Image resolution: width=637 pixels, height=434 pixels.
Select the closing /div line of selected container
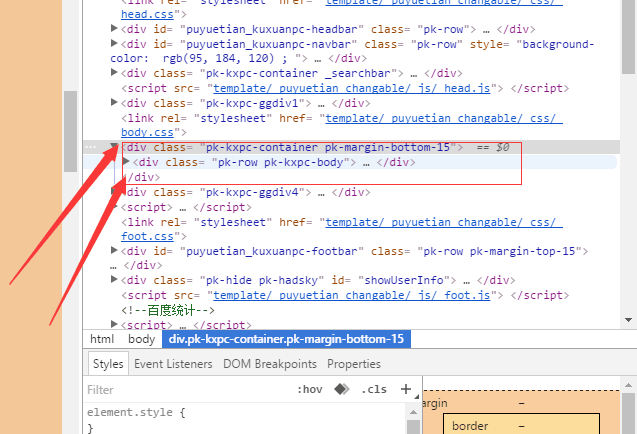point(142,177)
